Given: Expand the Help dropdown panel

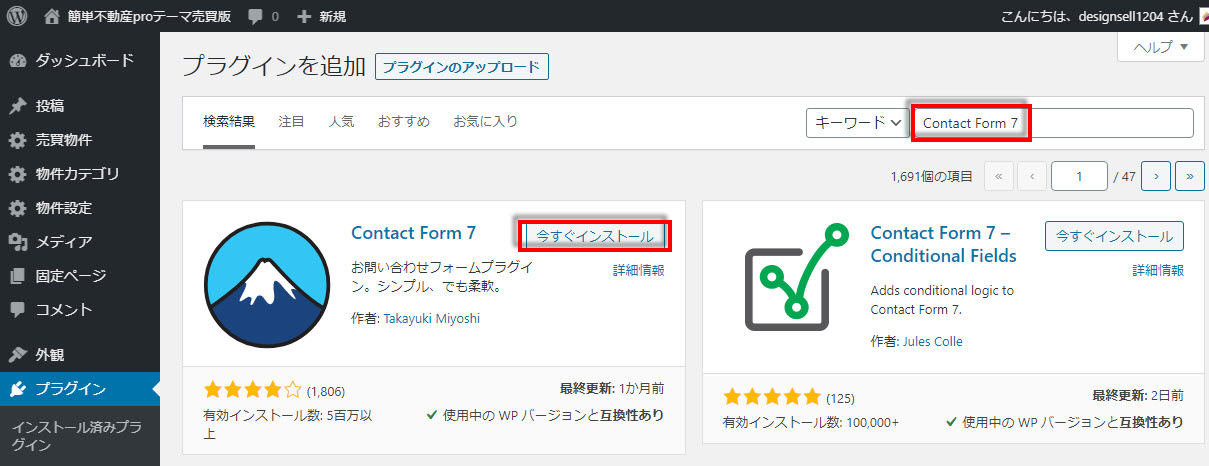Looking at the screenshot, I should (1160, 47).
